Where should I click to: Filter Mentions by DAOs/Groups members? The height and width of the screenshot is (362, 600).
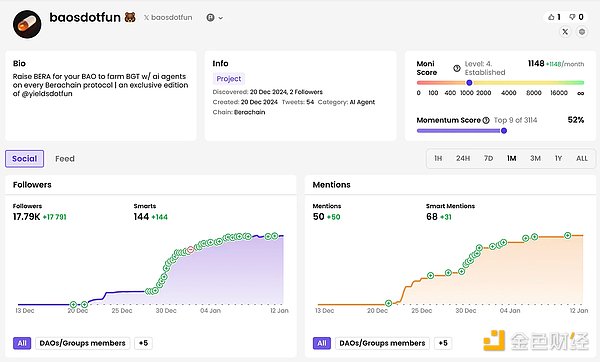(x=382, y=343)
